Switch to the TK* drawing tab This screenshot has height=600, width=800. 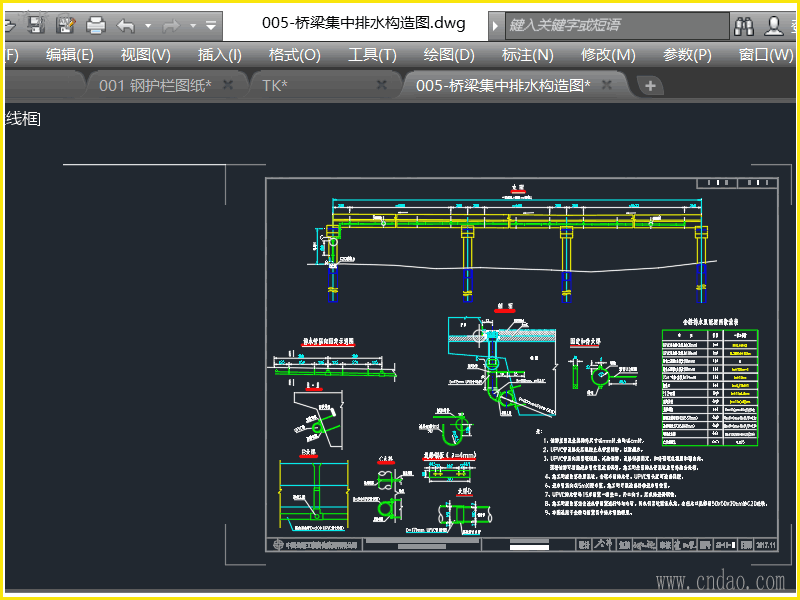click(x=275, y=86)
